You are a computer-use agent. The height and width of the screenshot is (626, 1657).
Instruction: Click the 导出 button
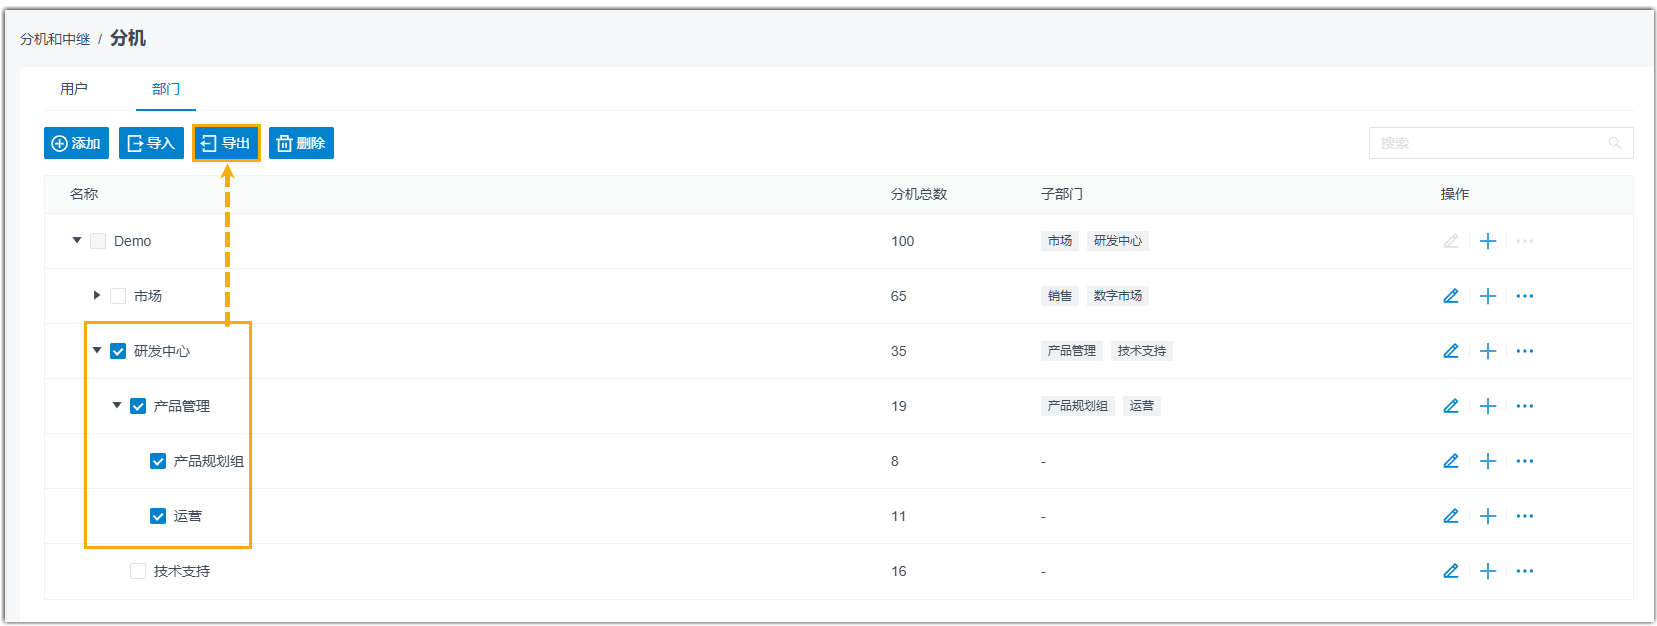click(x=226, y=143)
